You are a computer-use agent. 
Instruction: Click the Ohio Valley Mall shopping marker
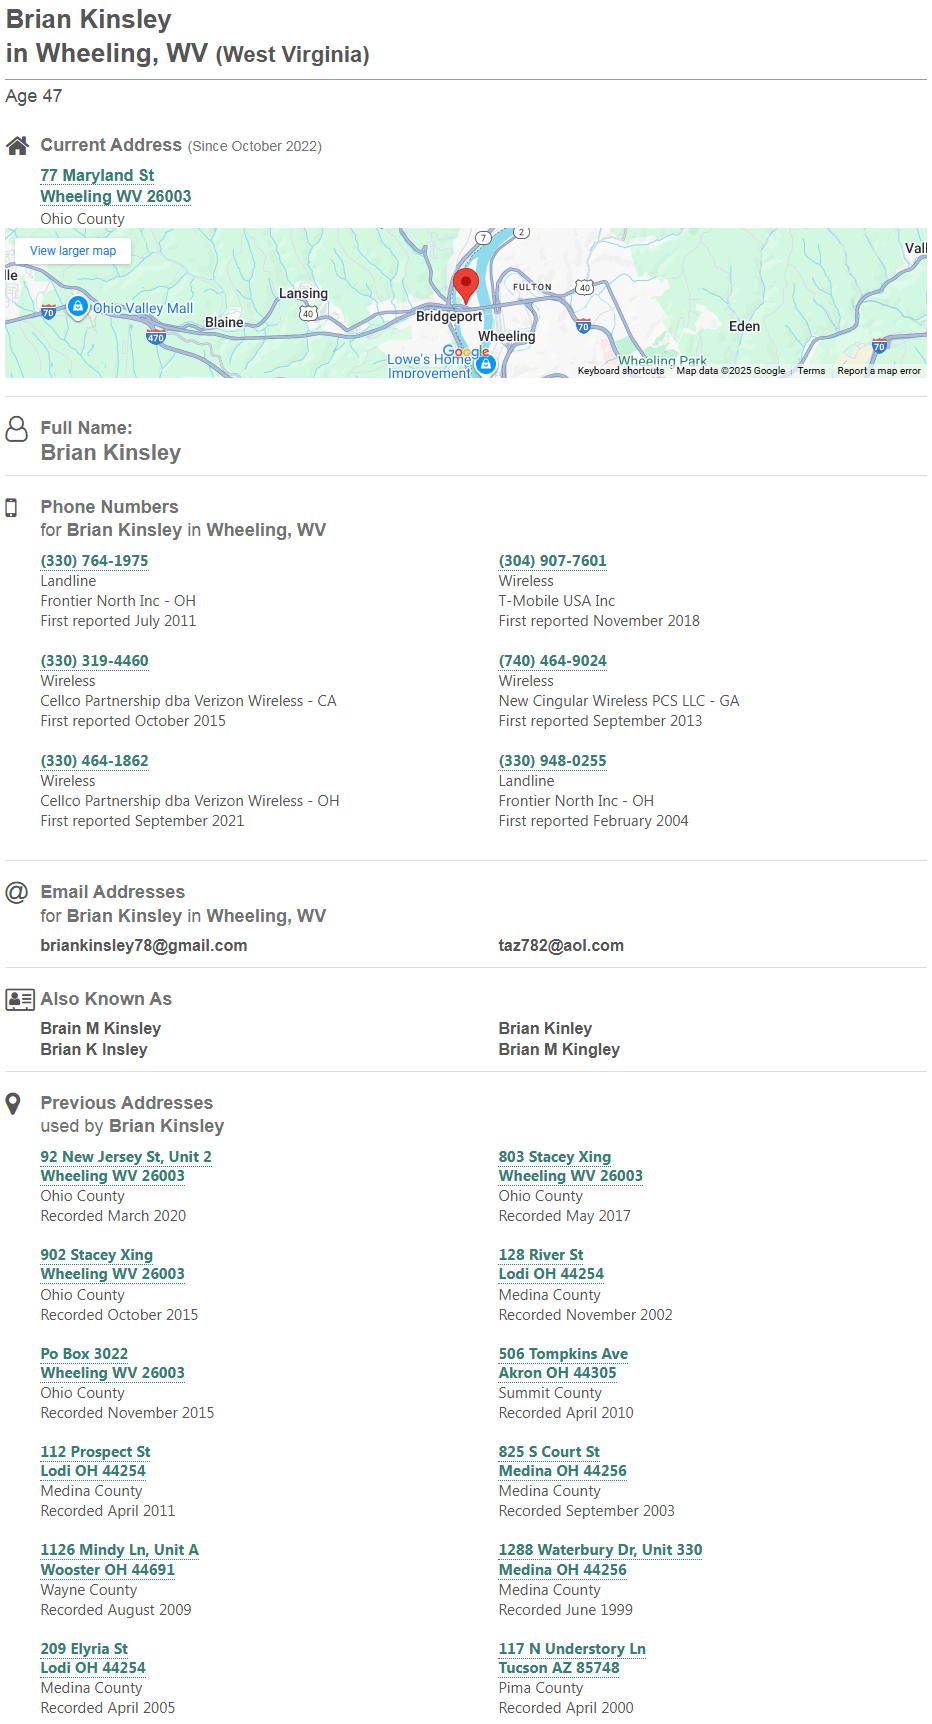click(x=78, y=307)
